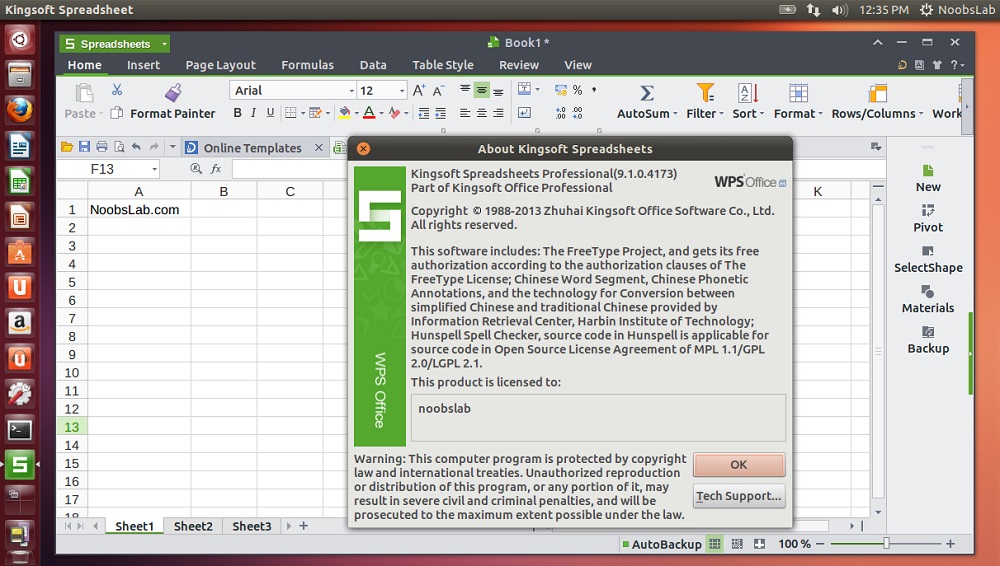Open Print Preview from quick toolbar
The width and height of the screenshot is (1000, 566).
coord(119,147)
